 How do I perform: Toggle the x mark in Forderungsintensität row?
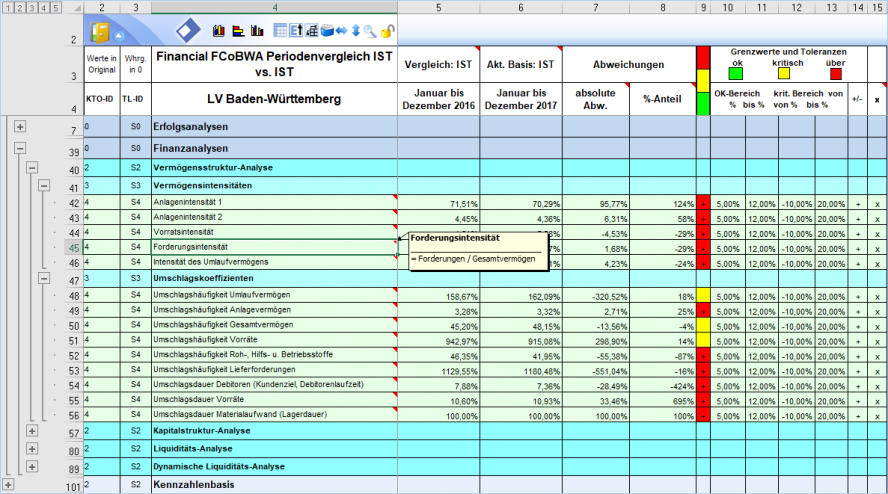pos(877,247)
